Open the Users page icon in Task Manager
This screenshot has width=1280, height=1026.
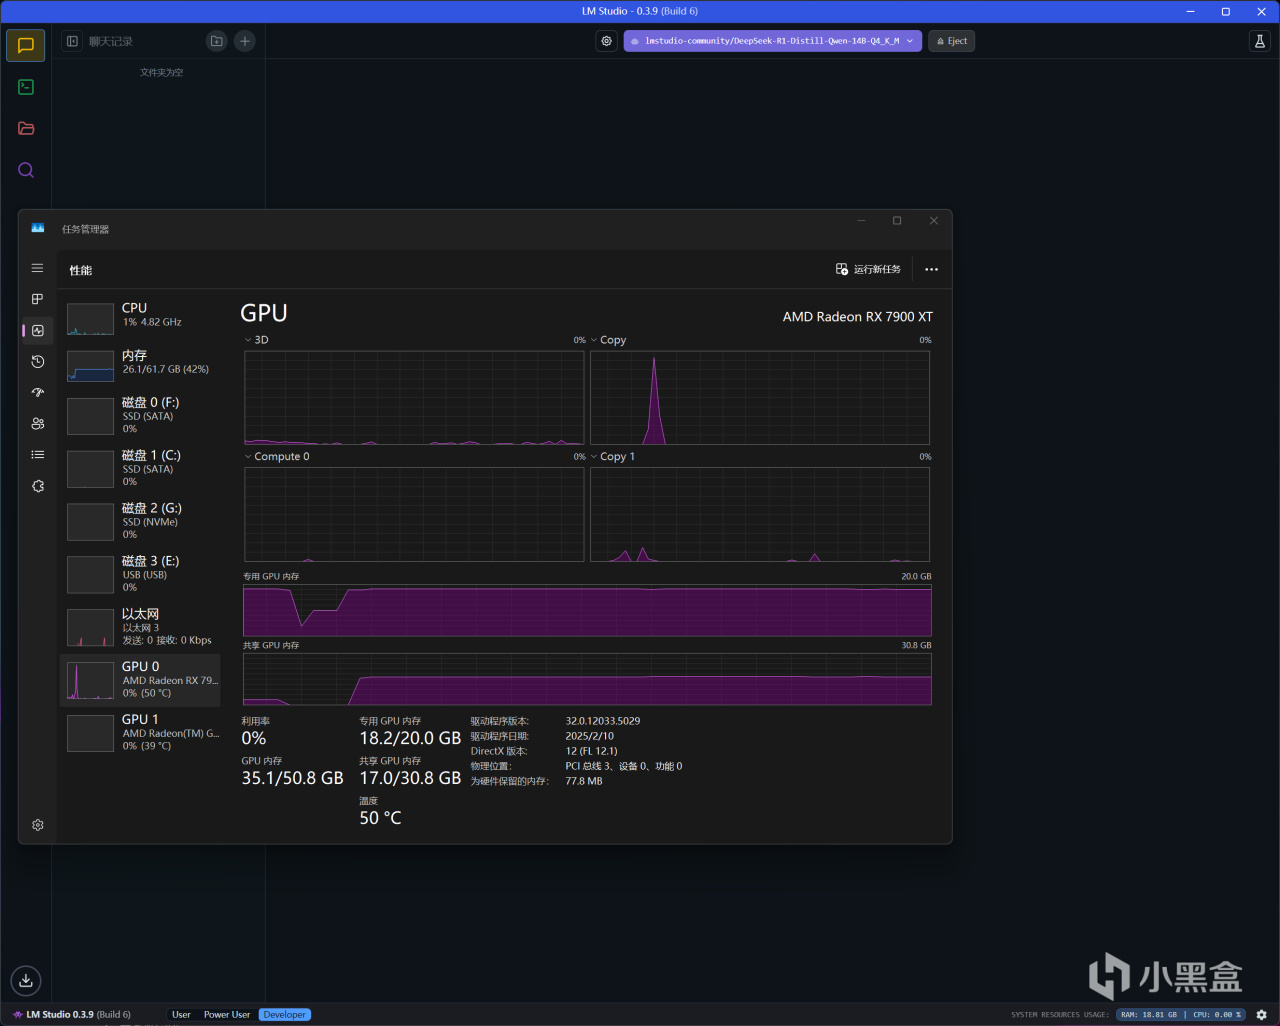pyautogui.click(x=38, y=423)
